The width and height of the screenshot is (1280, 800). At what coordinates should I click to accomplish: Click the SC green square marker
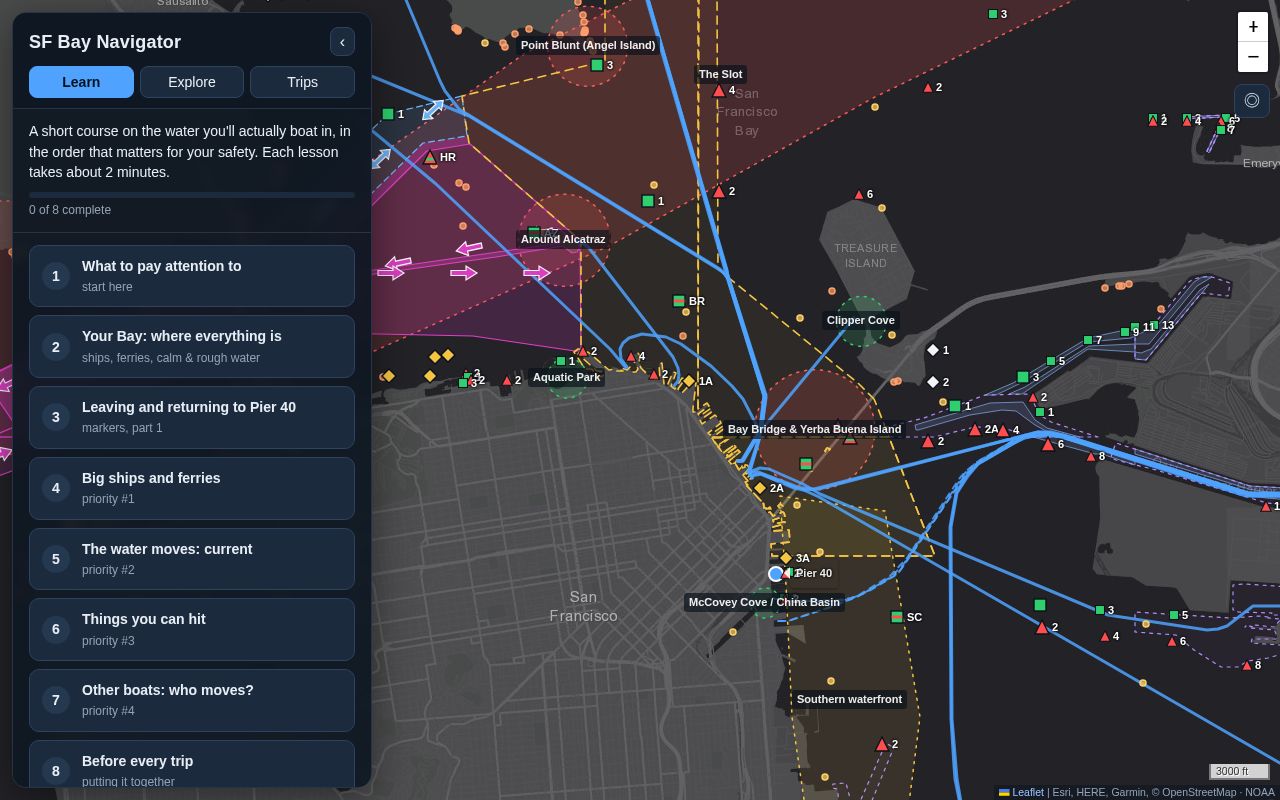pos(897,617)
